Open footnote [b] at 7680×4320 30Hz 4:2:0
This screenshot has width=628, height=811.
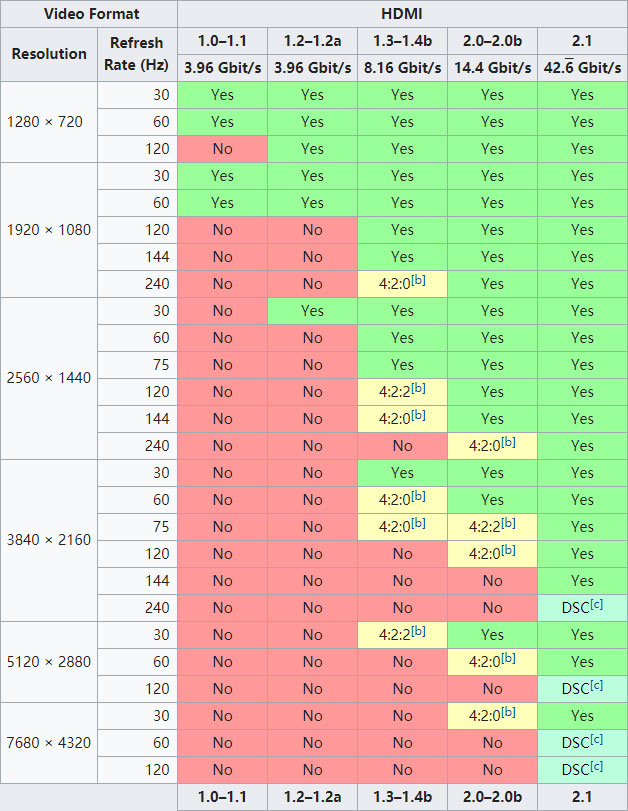(x=508, y=712)
